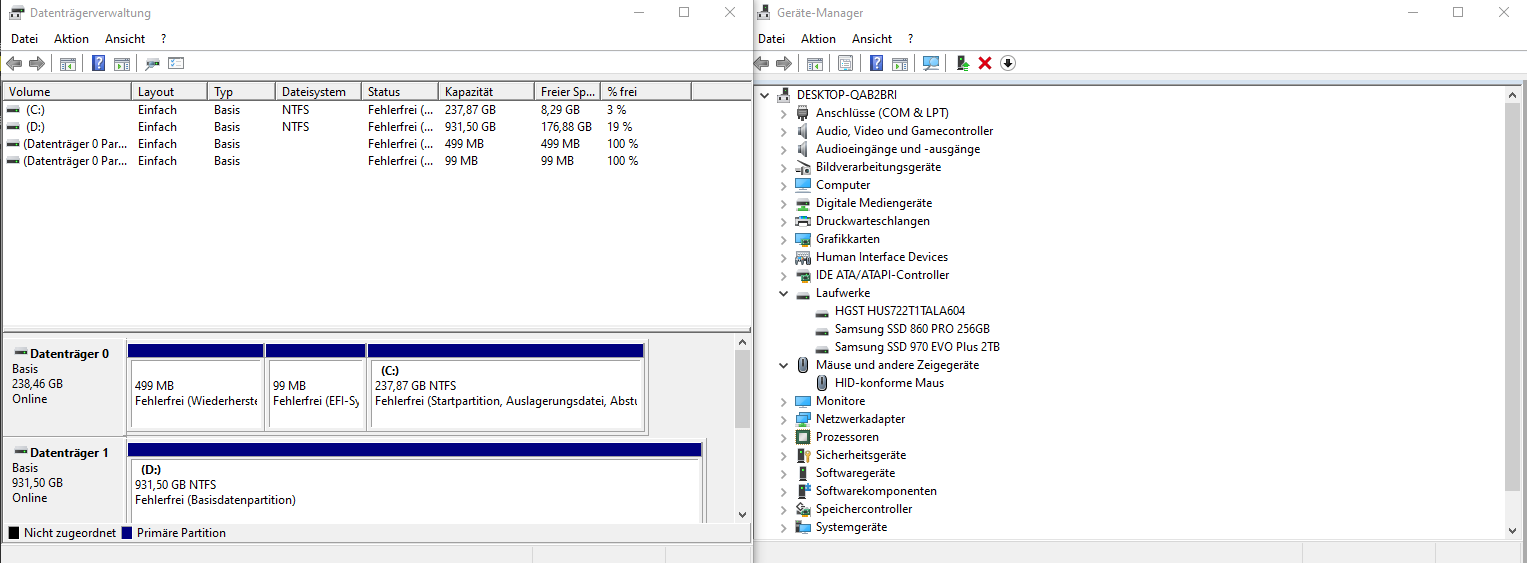Click the update driver green arrow icon
The width and height of the screenshot is (1527, 563).
962,63
